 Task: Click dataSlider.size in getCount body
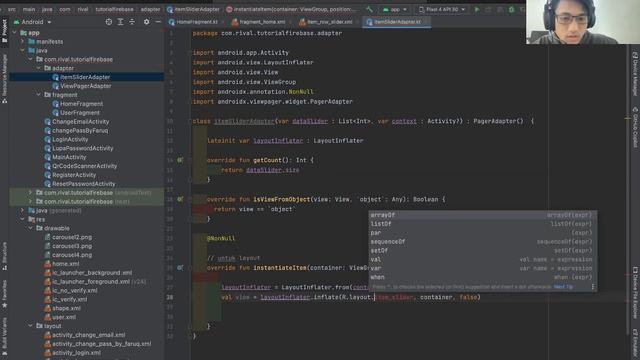pyautogui.click(x=273, y=170)
